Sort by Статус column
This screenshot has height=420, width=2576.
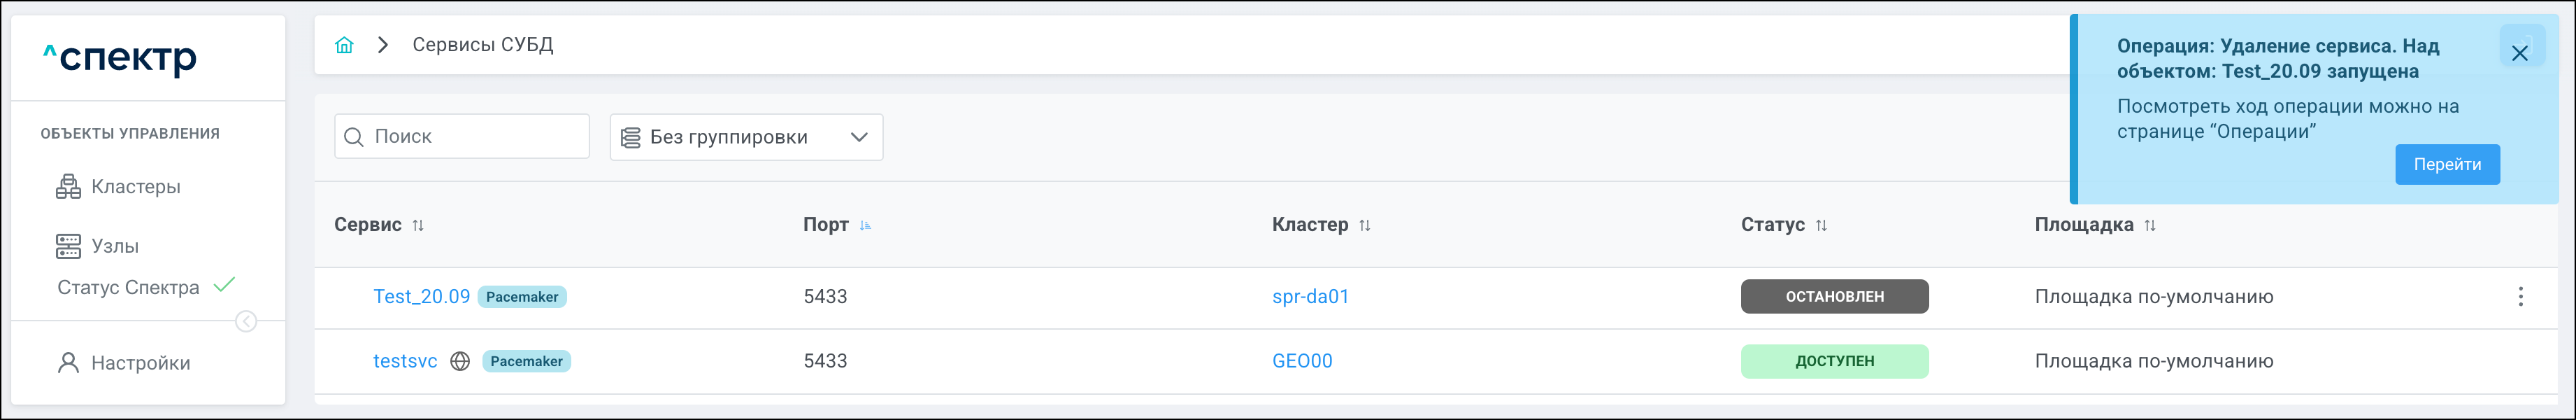coord(1821,225)
